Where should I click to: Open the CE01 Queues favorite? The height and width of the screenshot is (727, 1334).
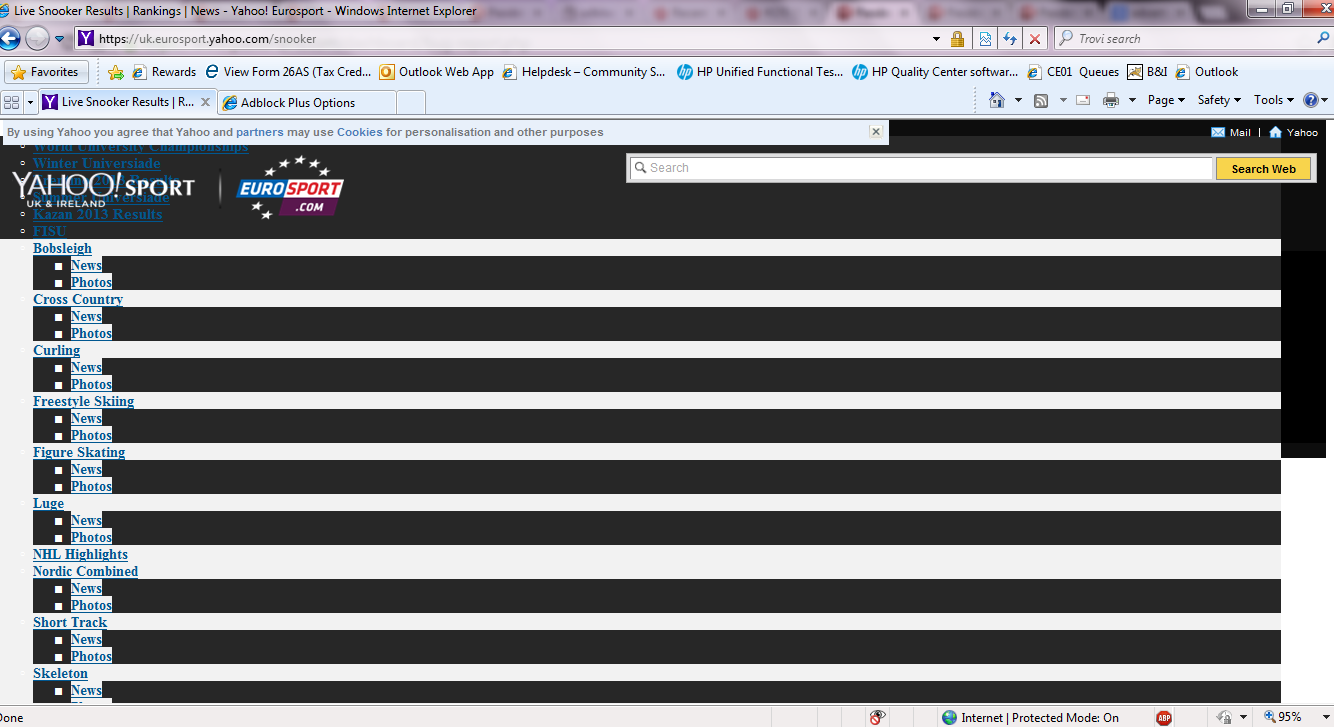click(x=1074, y=72)
